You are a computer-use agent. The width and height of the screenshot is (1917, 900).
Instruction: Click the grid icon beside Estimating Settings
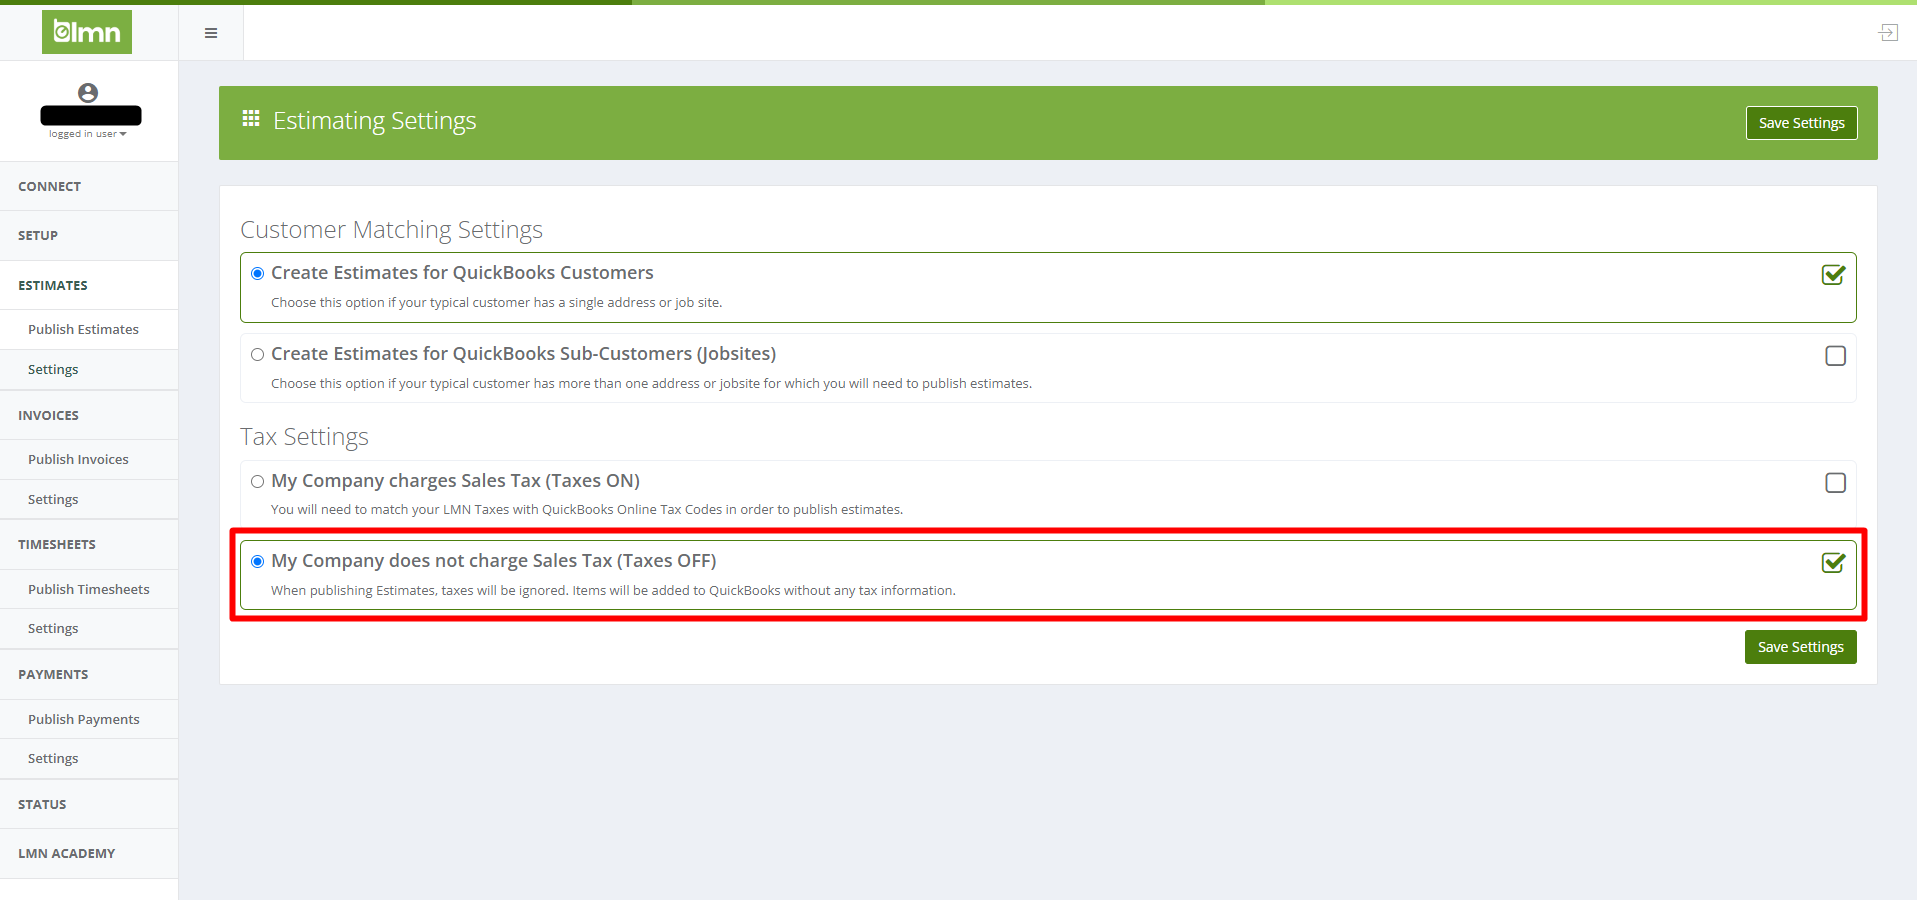251,119
